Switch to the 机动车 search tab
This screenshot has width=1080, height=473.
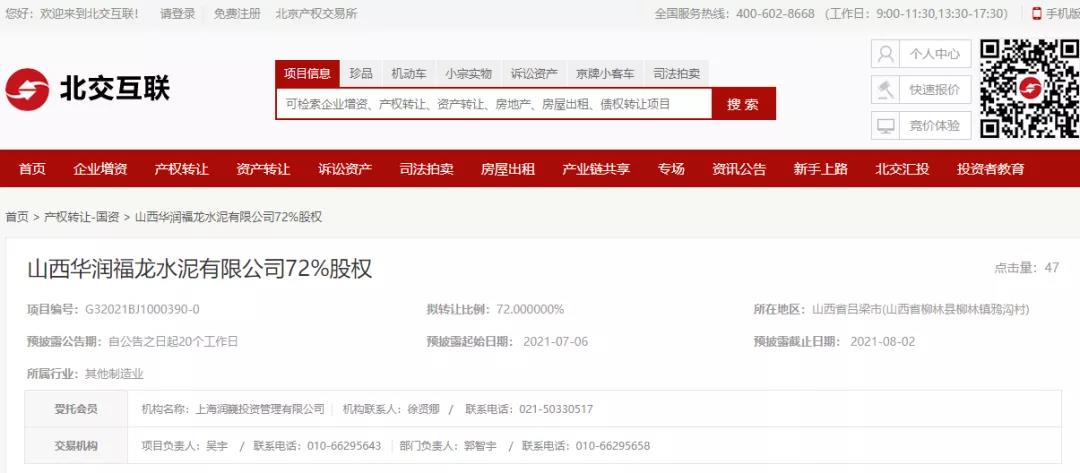click(409, 74)
